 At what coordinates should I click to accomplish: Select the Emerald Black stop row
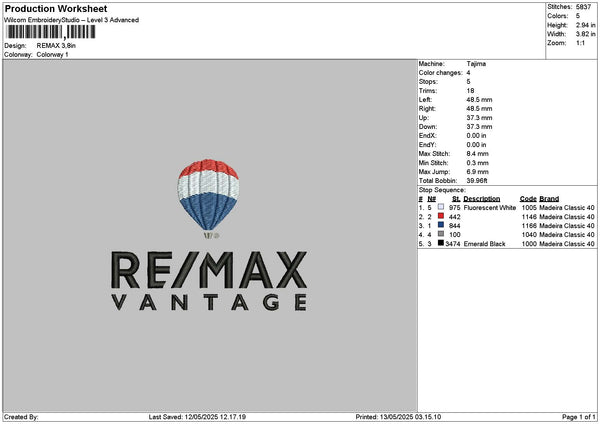(x=507, y=244)
